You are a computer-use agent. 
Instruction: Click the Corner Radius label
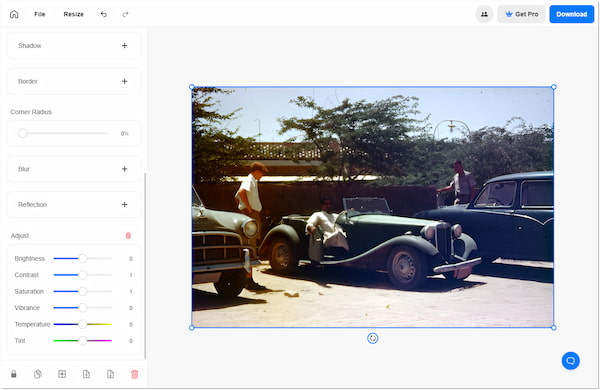tap(31, 112)
